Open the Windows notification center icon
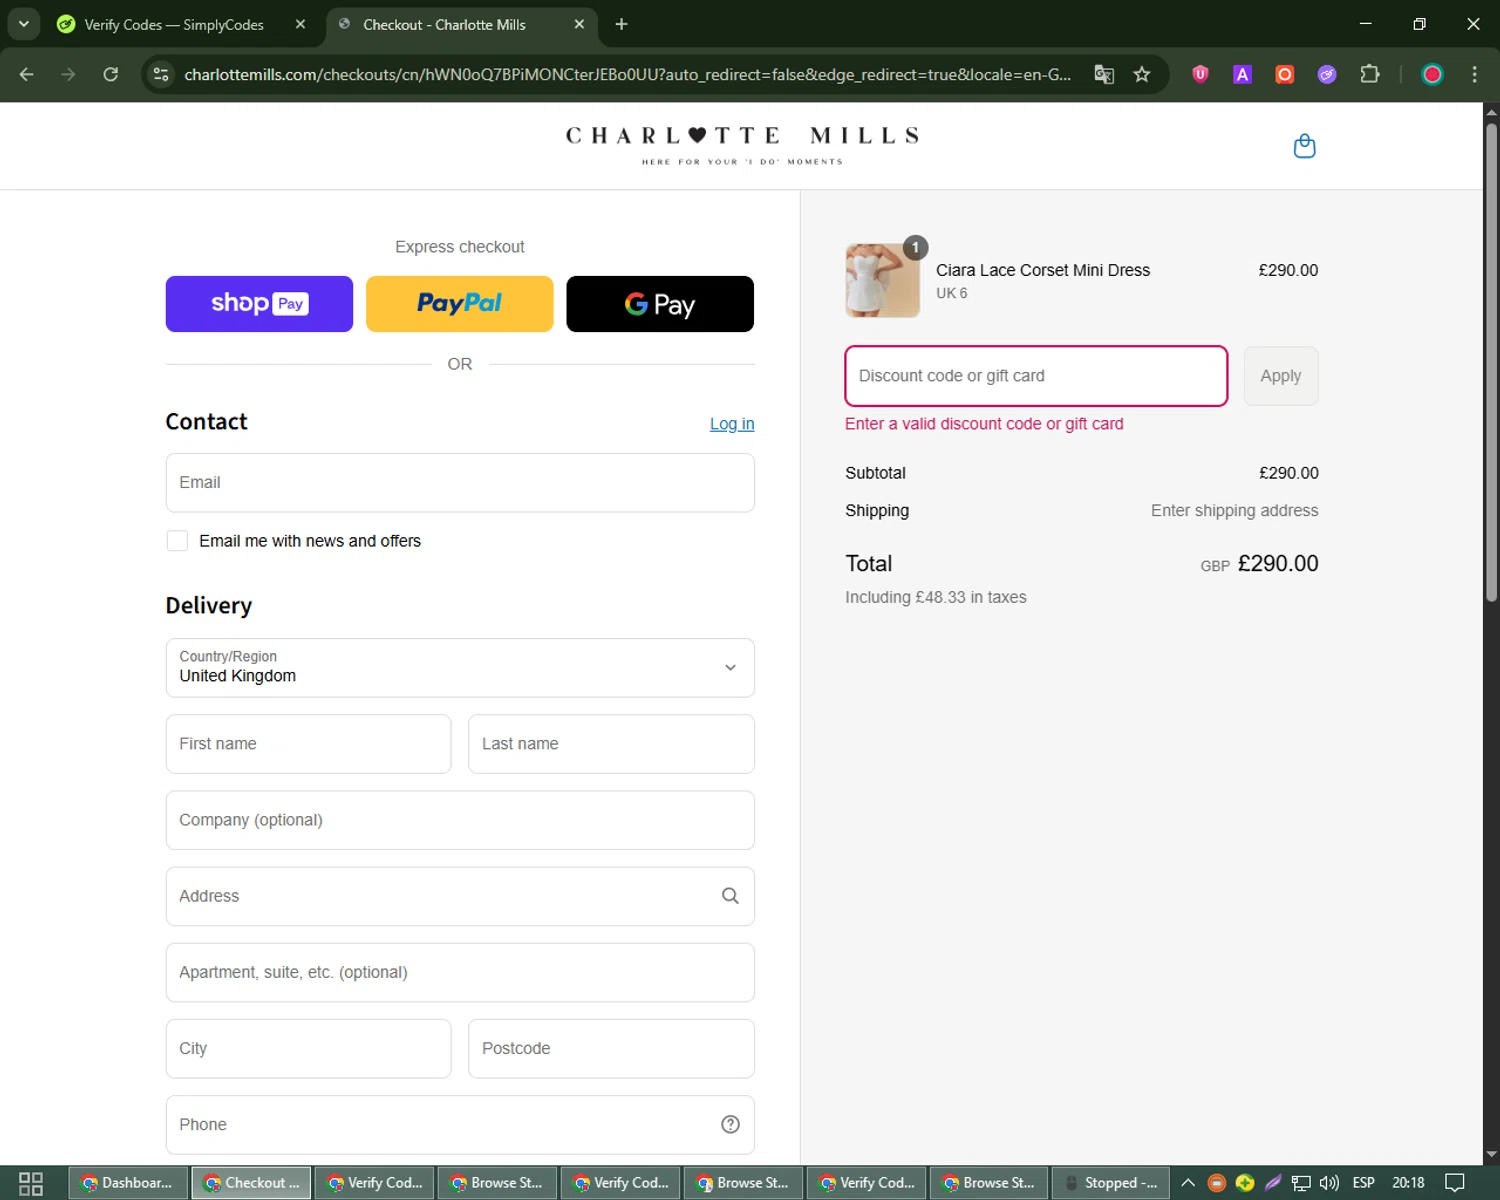The height and width of the screenshot is (1200, 1500). tap(1455, 1183)
